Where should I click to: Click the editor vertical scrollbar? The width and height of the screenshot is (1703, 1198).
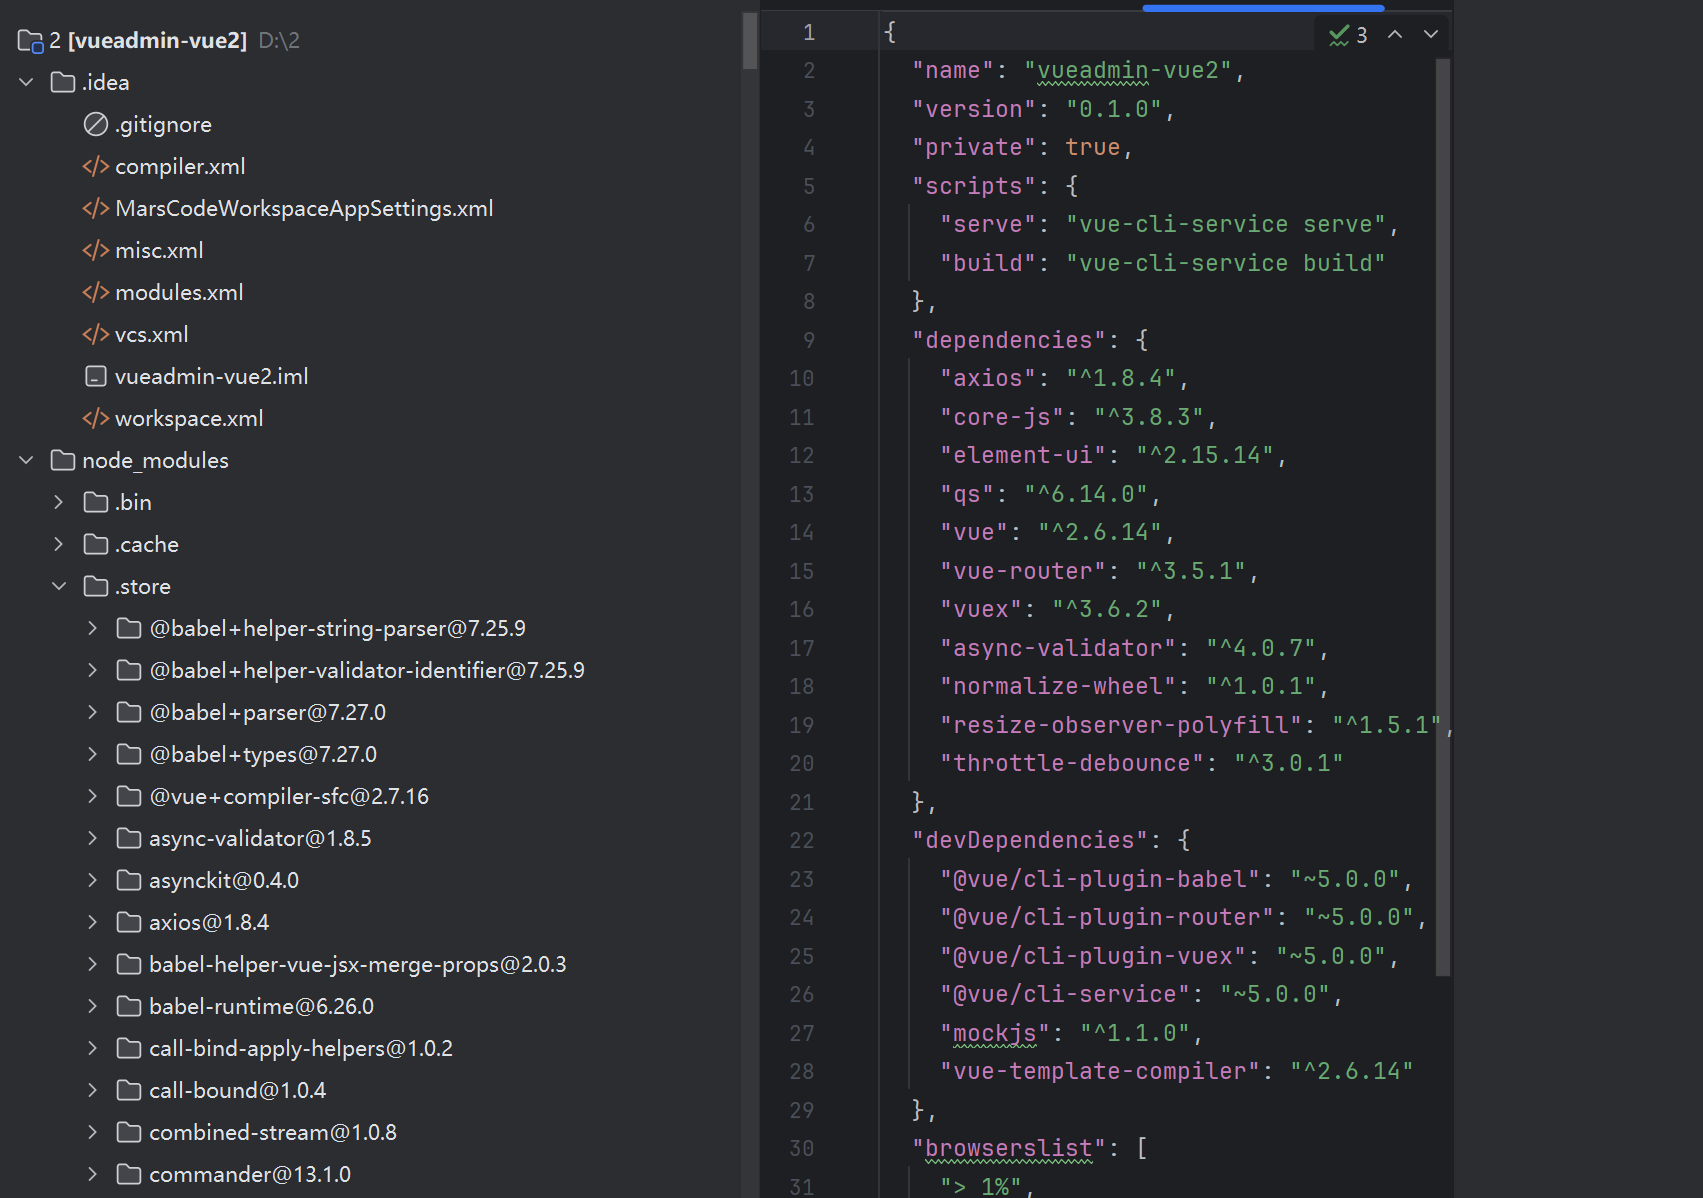coord(1442,516)
